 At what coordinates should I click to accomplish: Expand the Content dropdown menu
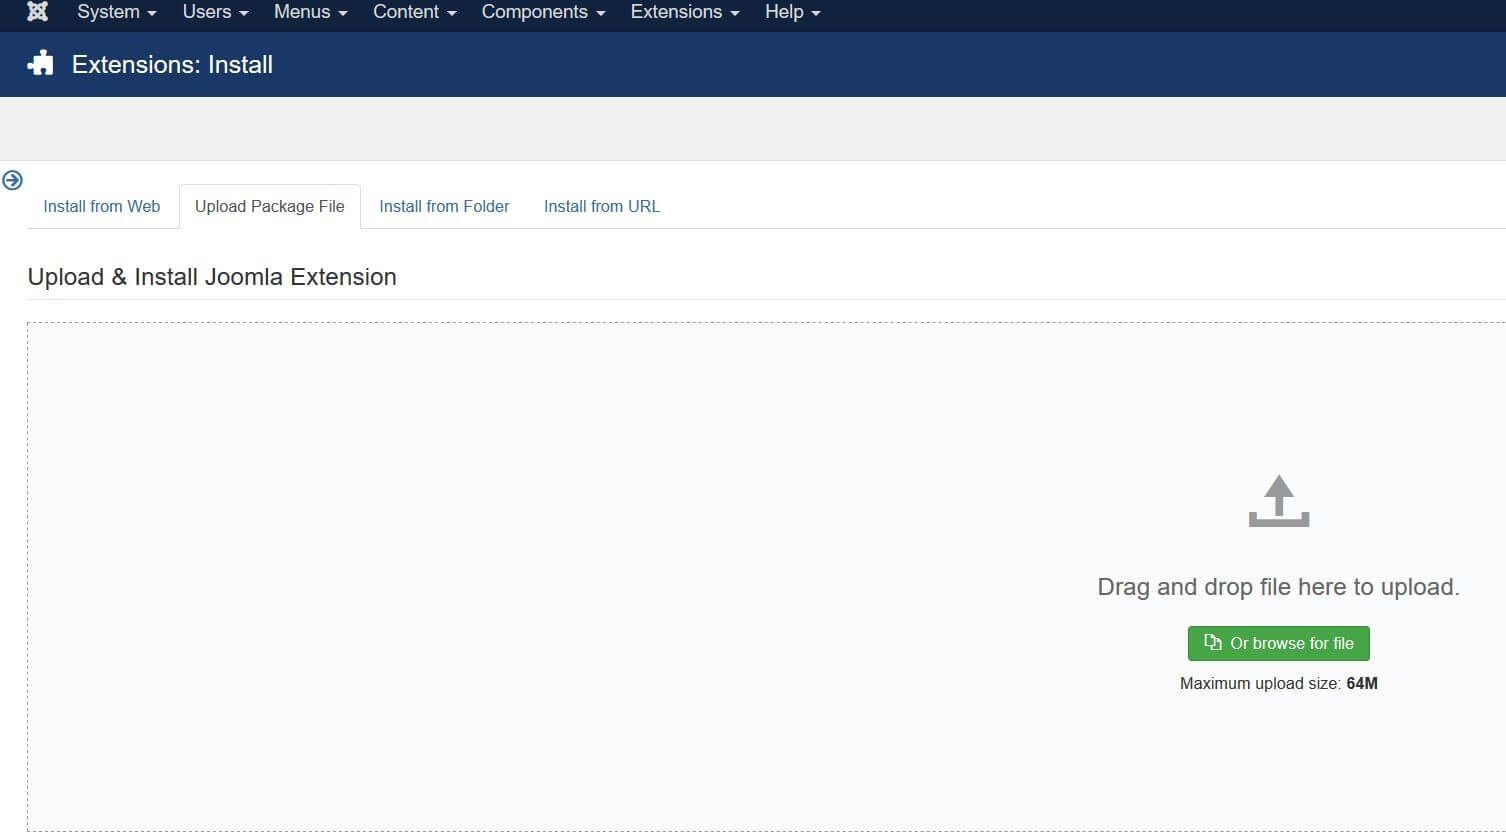[x=414, y=12]
